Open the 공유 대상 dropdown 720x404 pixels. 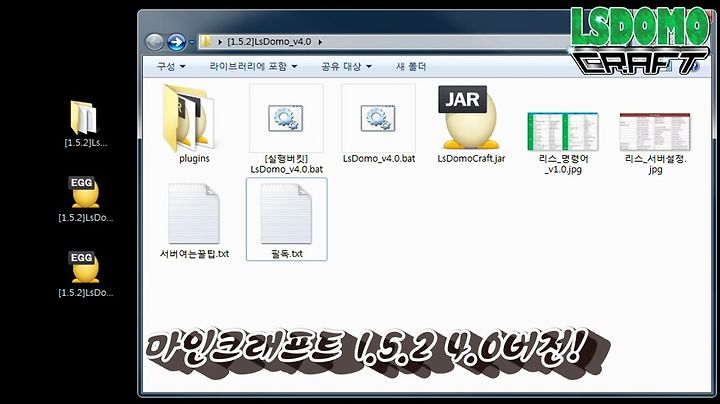point(346,67)
